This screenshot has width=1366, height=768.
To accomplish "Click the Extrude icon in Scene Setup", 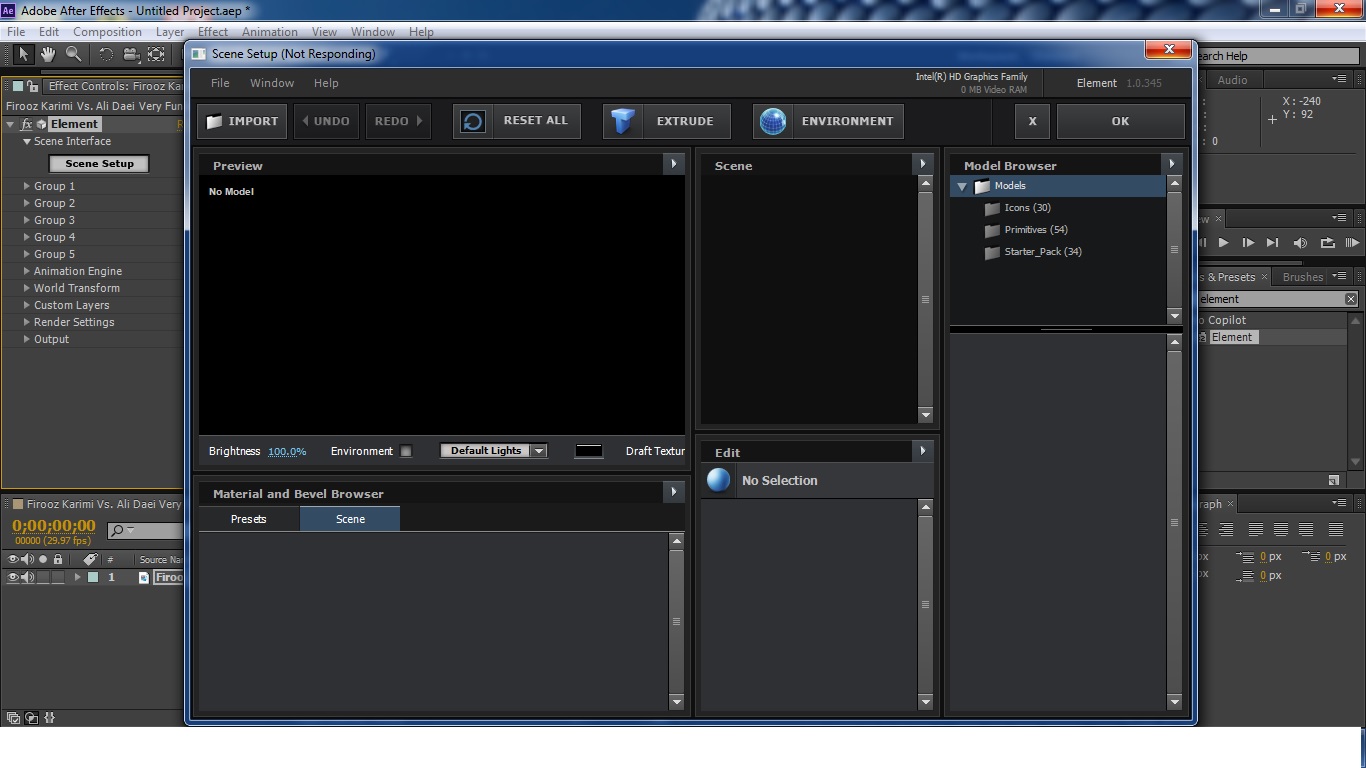I will pos(623,121).
